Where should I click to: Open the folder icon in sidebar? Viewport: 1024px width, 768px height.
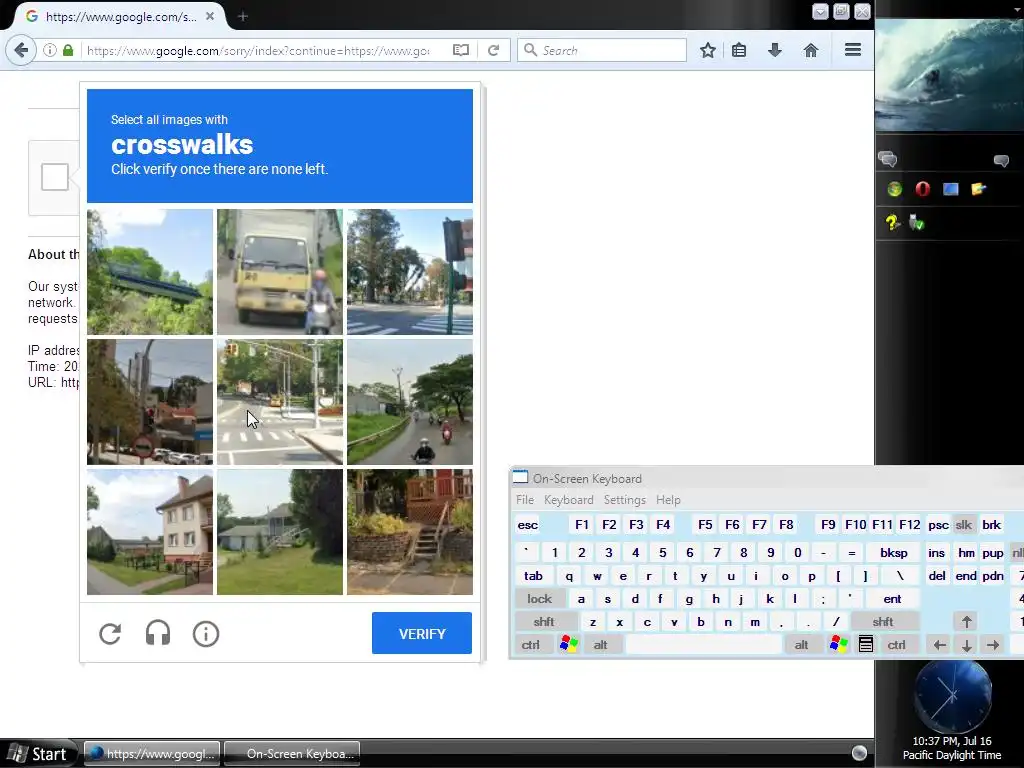pos(978,189)
